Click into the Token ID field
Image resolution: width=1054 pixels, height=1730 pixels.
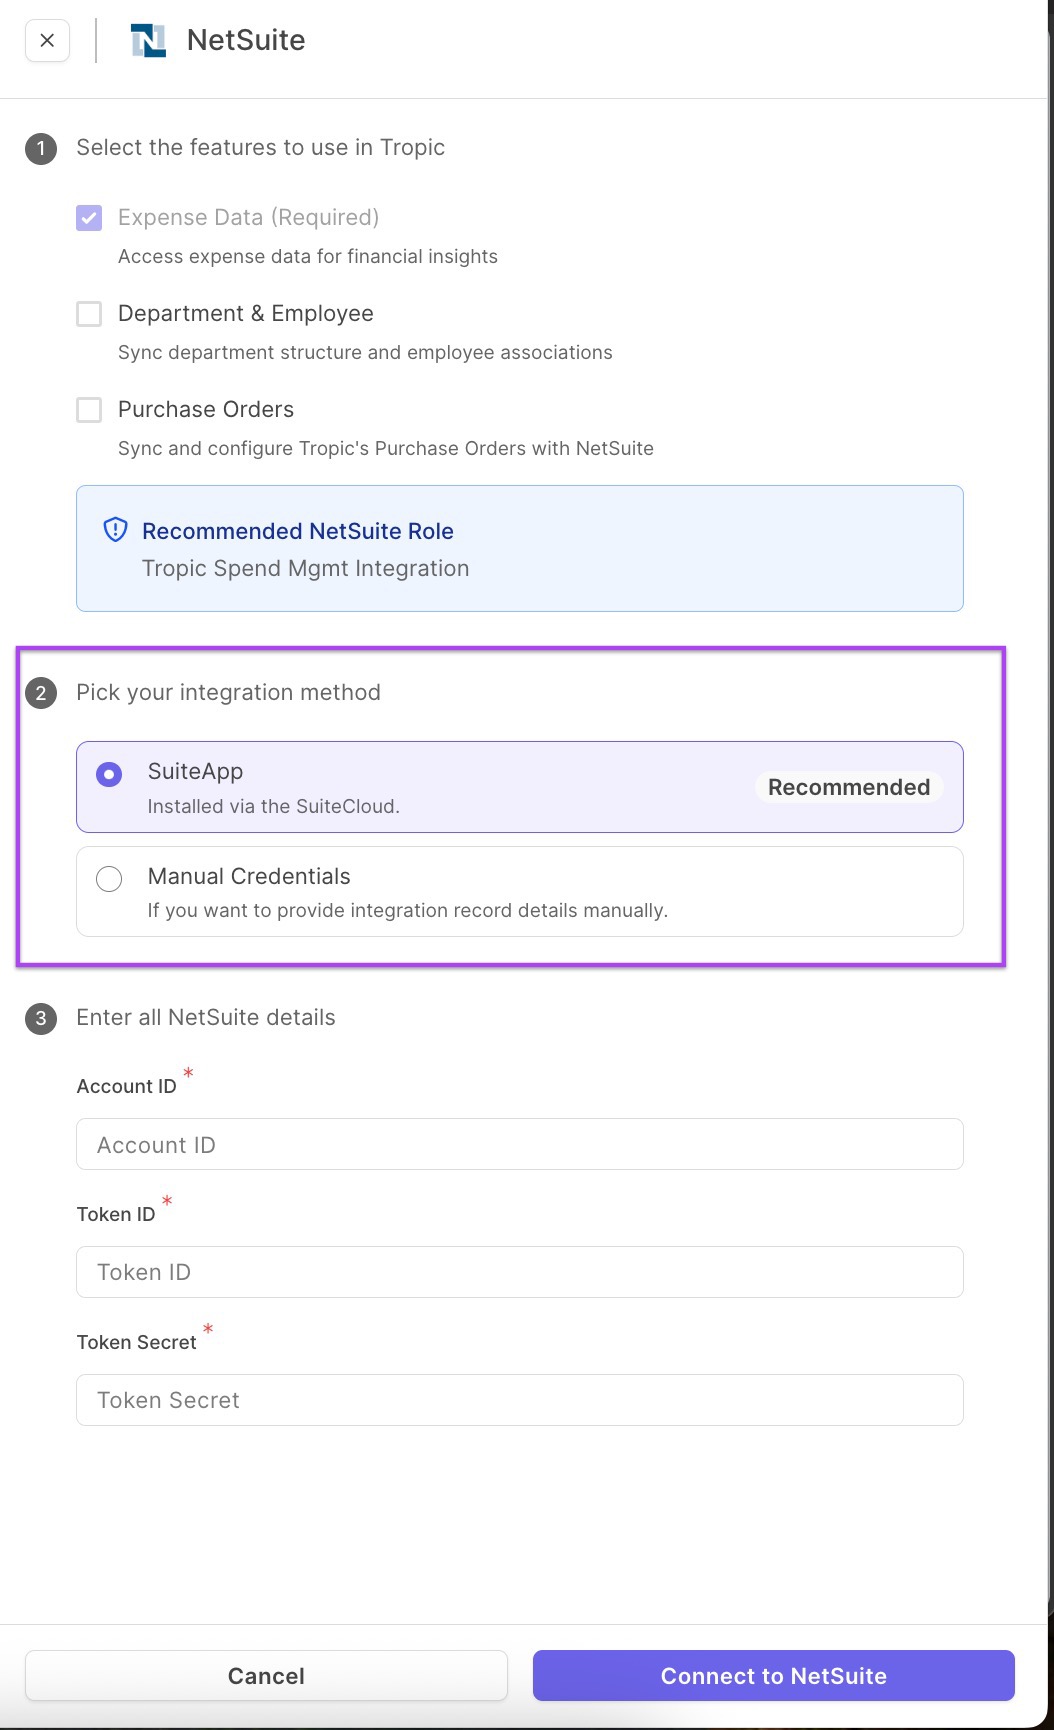pyautogui.click(x=519, y=1272)
